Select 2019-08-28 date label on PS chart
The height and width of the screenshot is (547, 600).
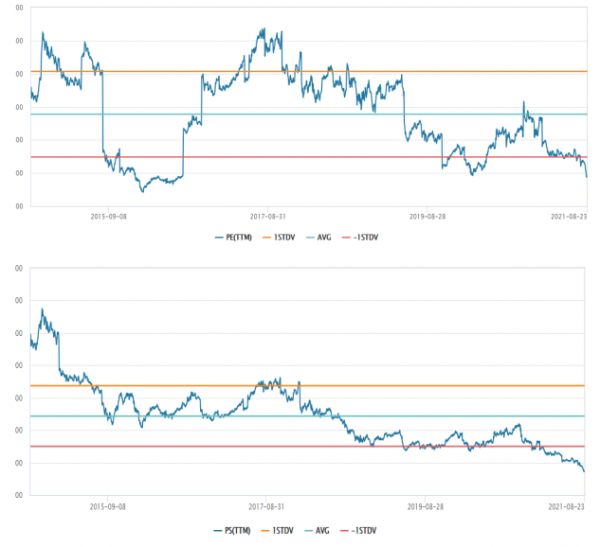click(427, 507)
